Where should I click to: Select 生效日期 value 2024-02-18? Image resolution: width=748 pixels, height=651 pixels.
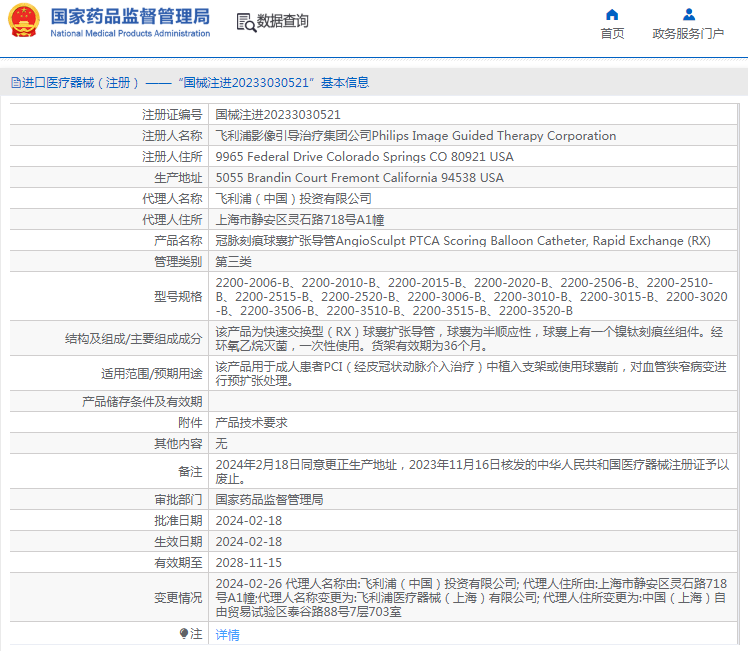249,542
